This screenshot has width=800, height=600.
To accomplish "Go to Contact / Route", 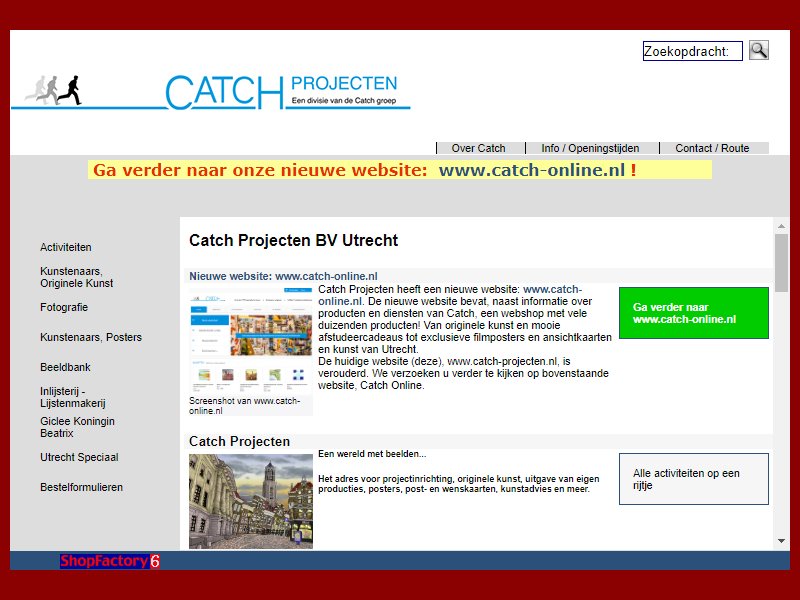I will tap(712, 148).
